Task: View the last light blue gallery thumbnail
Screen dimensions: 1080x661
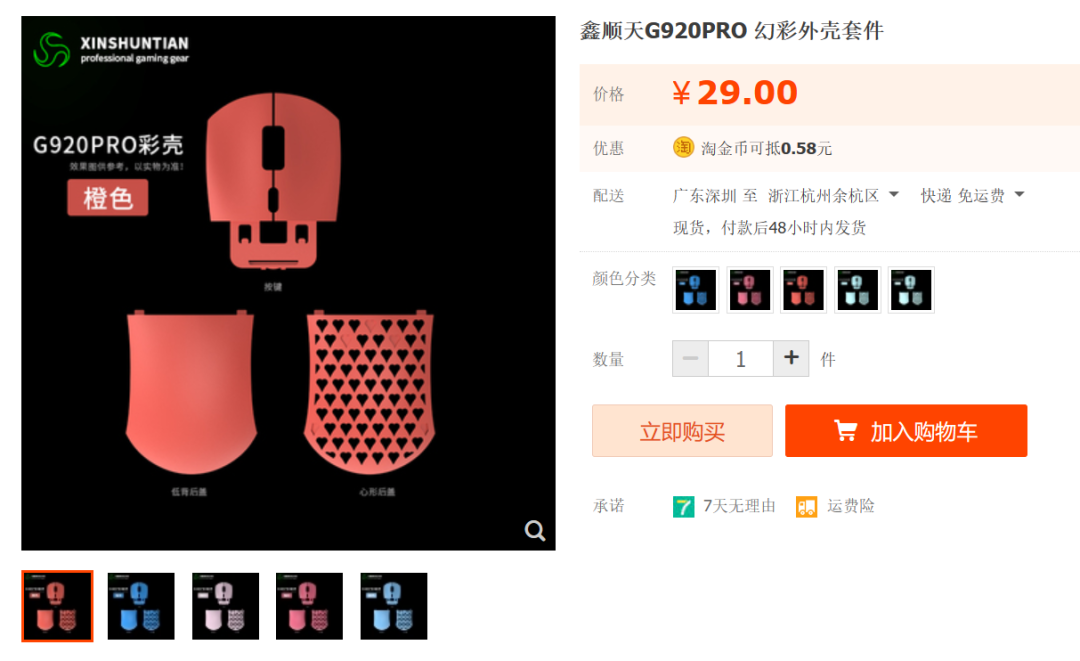Action: pyautogui.click(x=394, y=606)
